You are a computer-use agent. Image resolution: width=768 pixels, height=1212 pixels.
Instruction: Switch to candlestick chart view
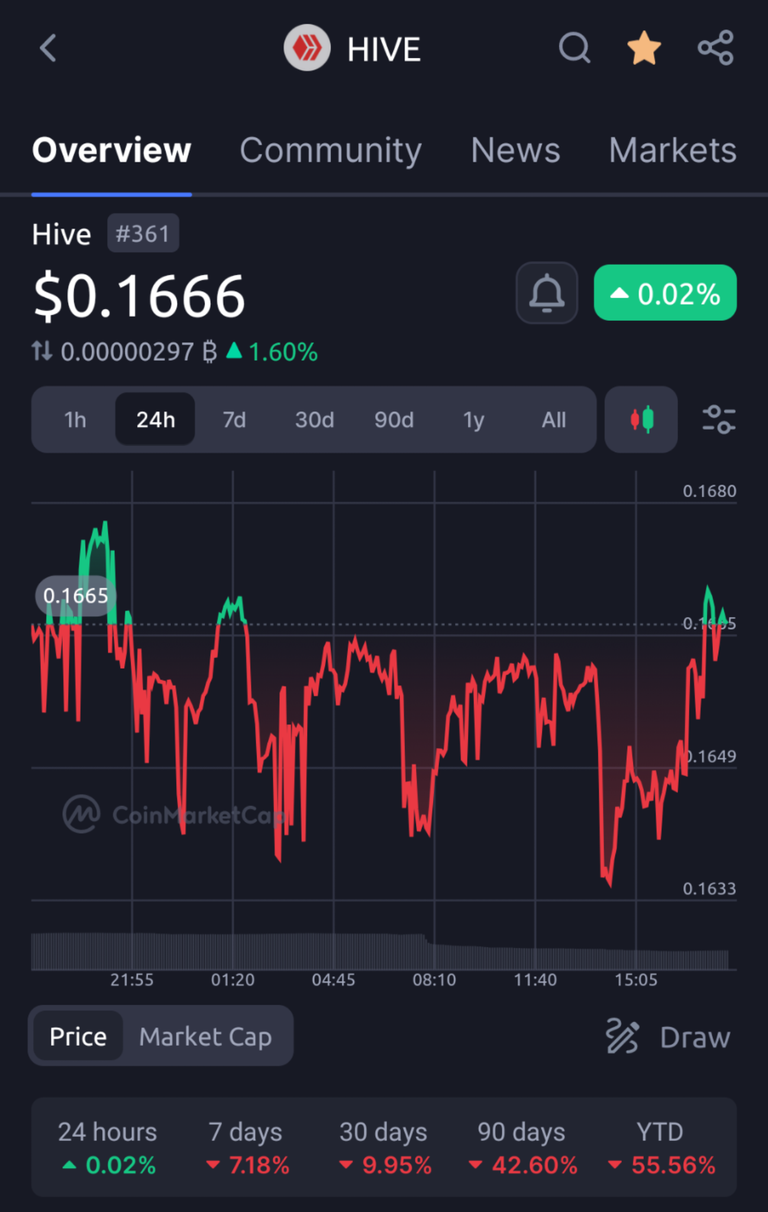[x=641, y=420]
